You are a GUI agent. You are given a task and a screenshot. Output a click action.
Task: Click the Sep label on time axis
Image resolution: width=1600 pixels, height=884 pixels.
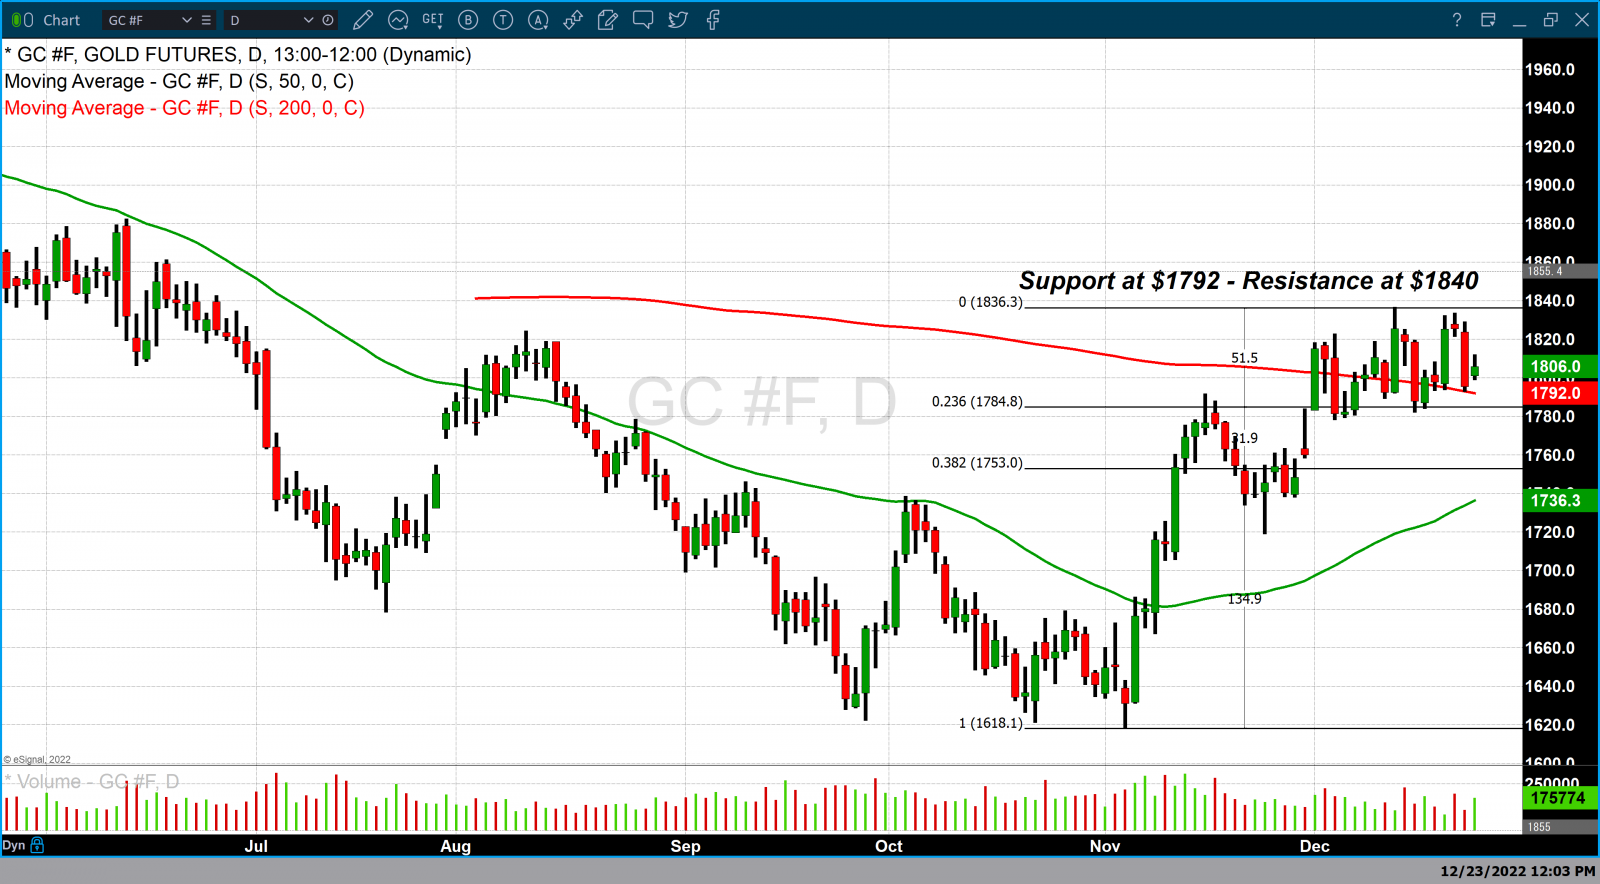tap(685, 846)
